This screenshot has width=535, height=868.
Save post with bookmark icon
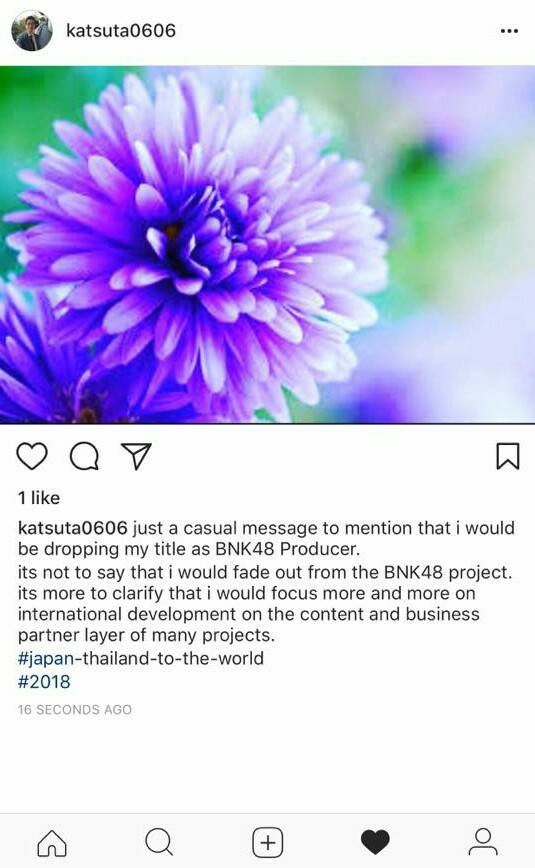[x=507, y=456]
